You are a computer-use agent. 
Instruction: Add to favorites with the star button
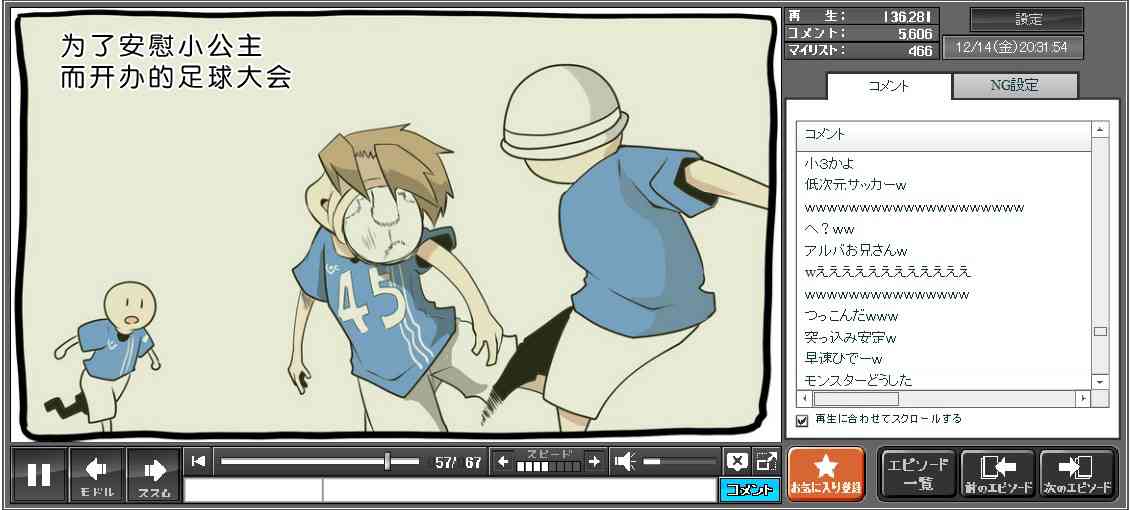tap(826, 474)
